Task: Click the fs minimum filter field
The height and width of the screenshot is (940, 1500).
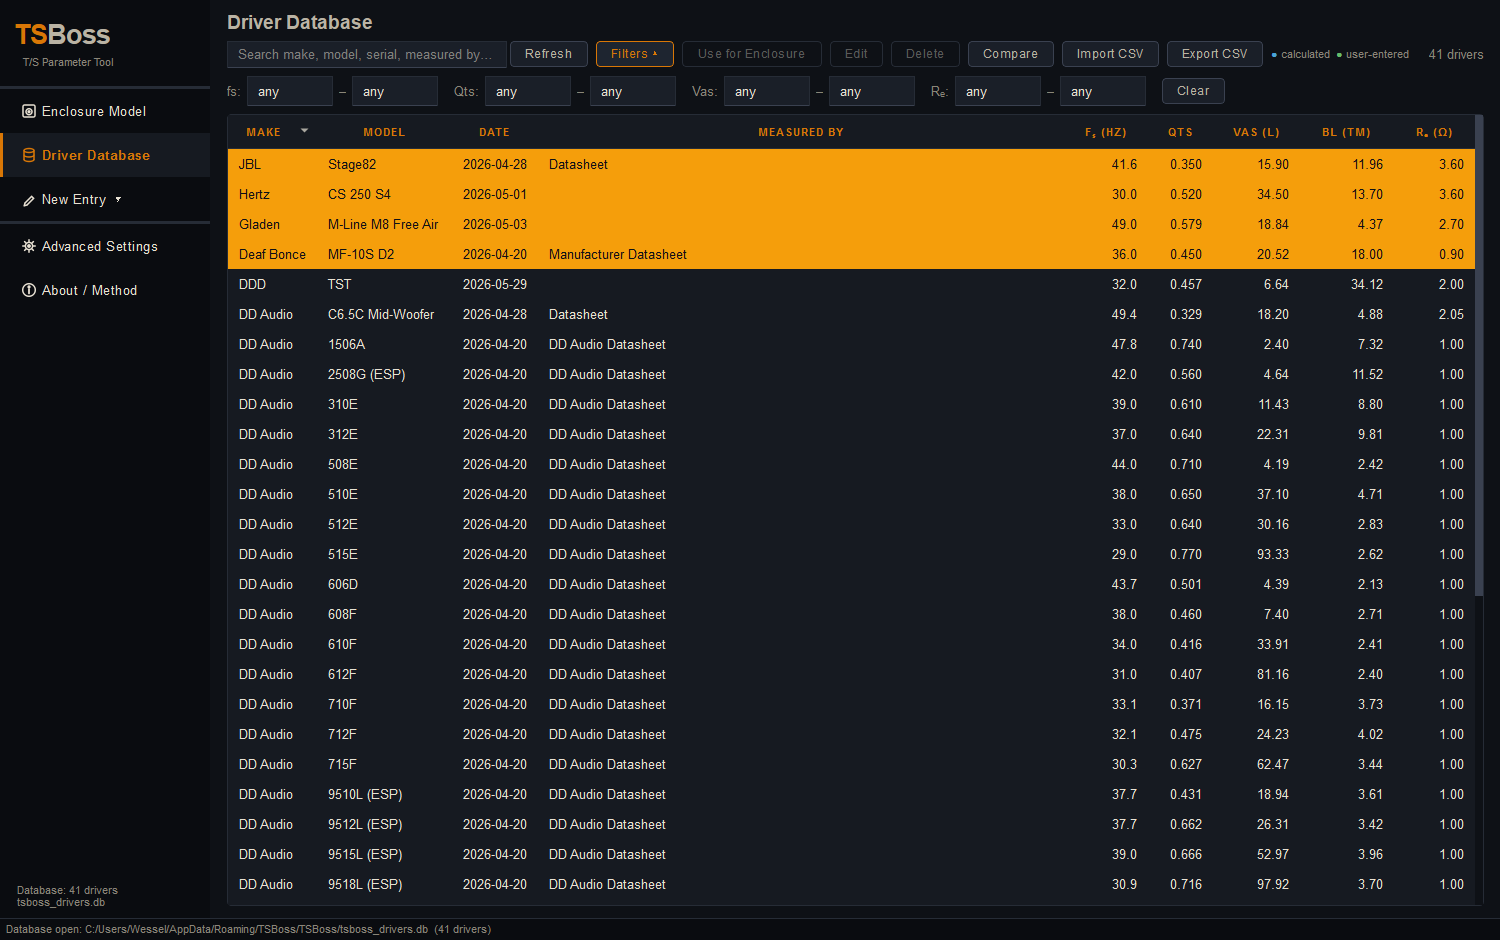Action: tap(290, 91)
